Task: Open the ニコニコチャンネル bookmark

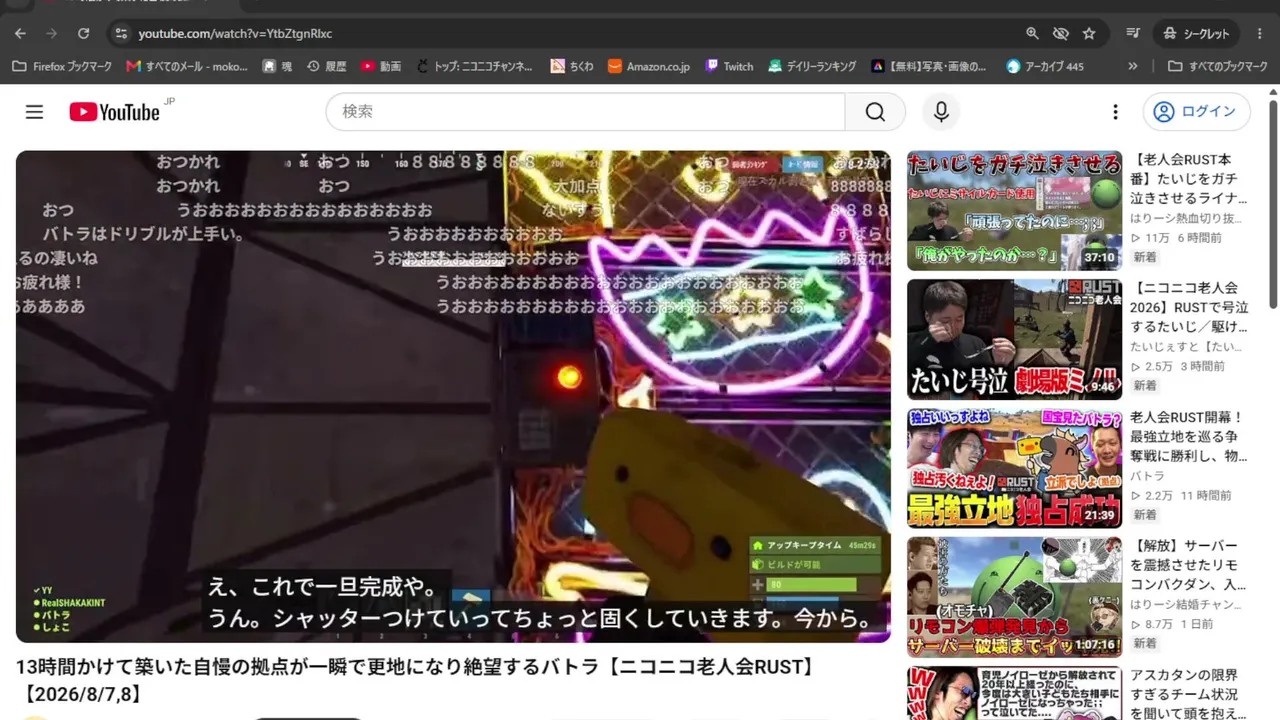Action: tap(474, 66)
